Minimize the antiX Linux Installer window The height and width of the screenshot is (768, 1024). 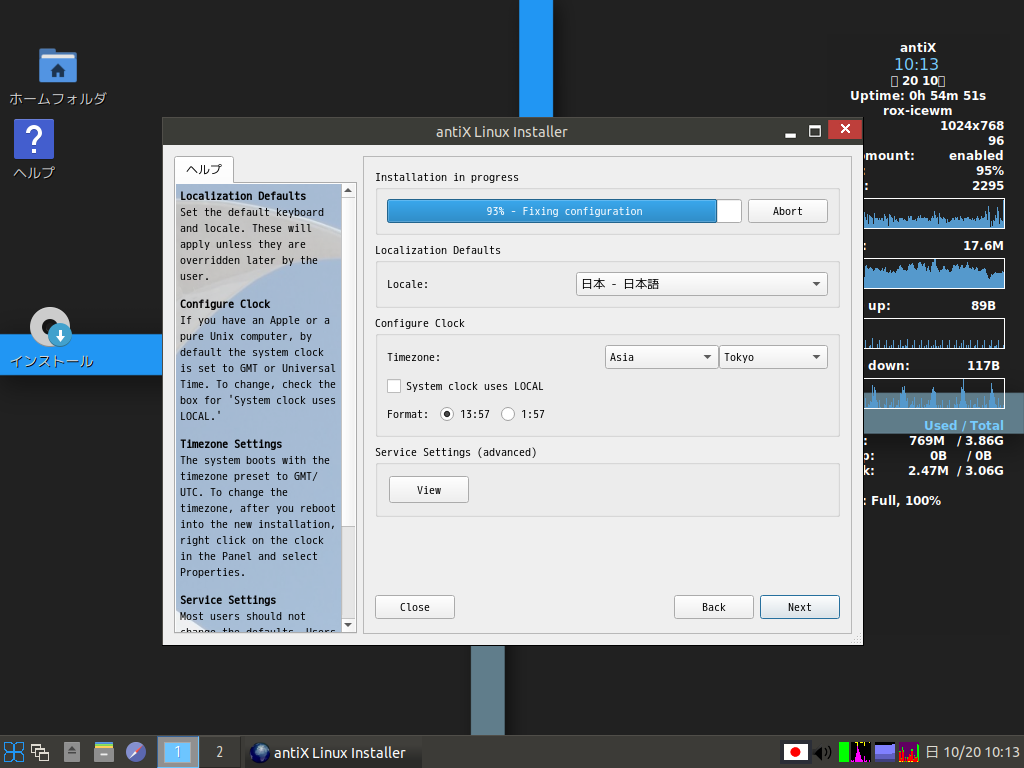(x=790, y=131)
